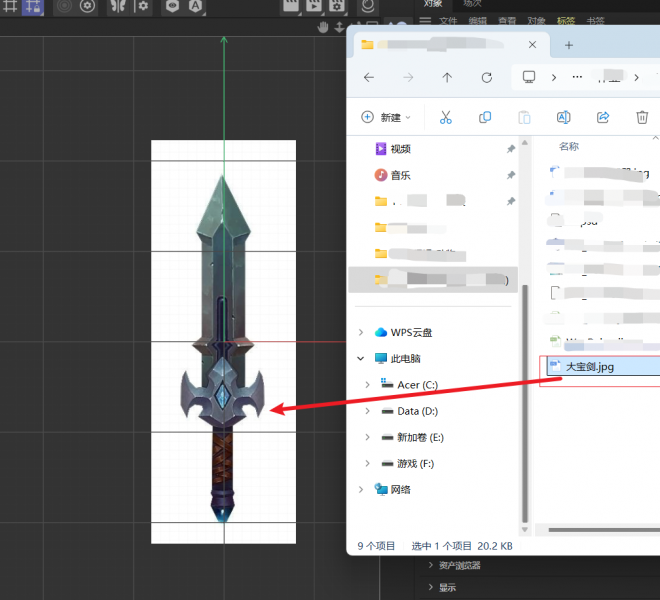
Task: Click hamburger menu icon in object manager
Action: (x=425, y=21)
